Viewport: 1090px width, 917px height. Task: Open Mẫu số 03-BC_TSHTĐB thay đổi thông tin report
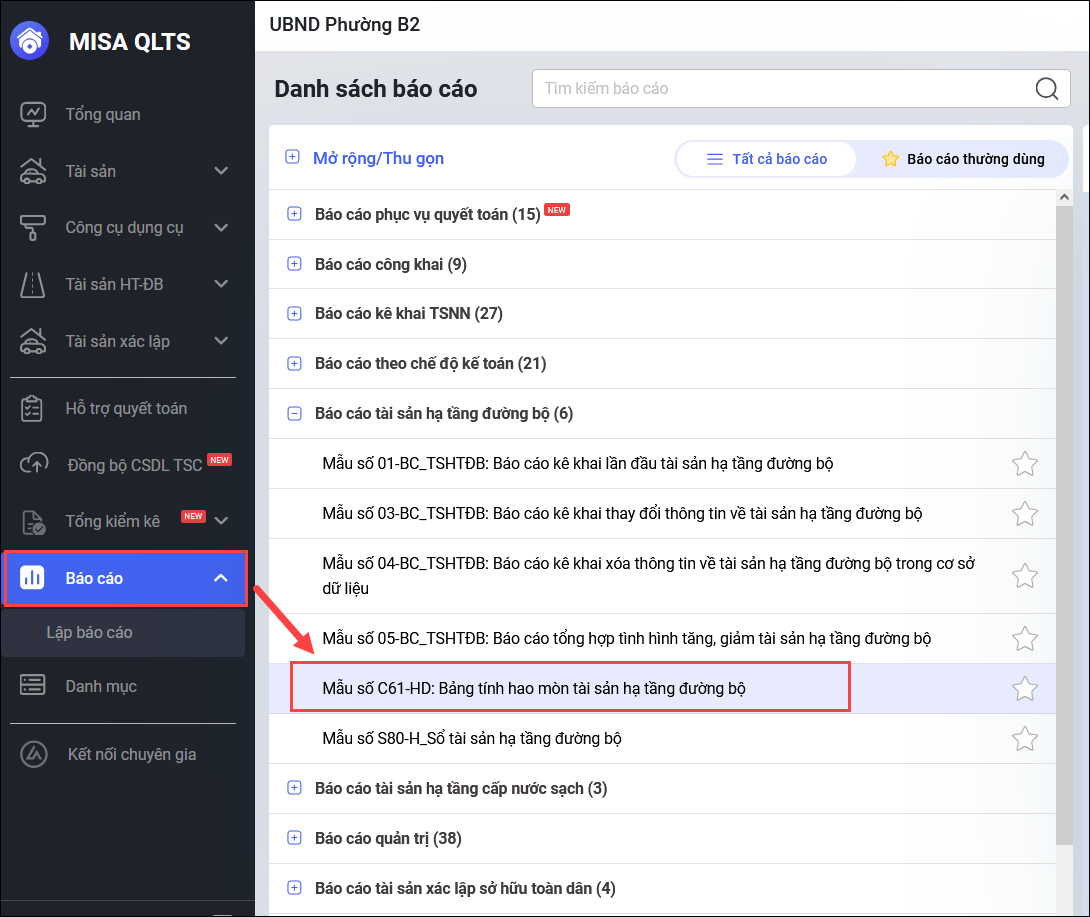(x=622, y=514)
